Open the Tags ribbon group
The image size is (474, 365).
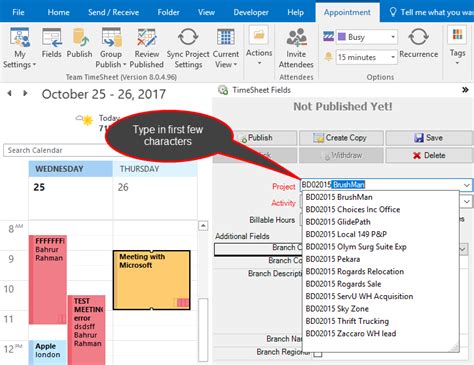click(457, 45)
